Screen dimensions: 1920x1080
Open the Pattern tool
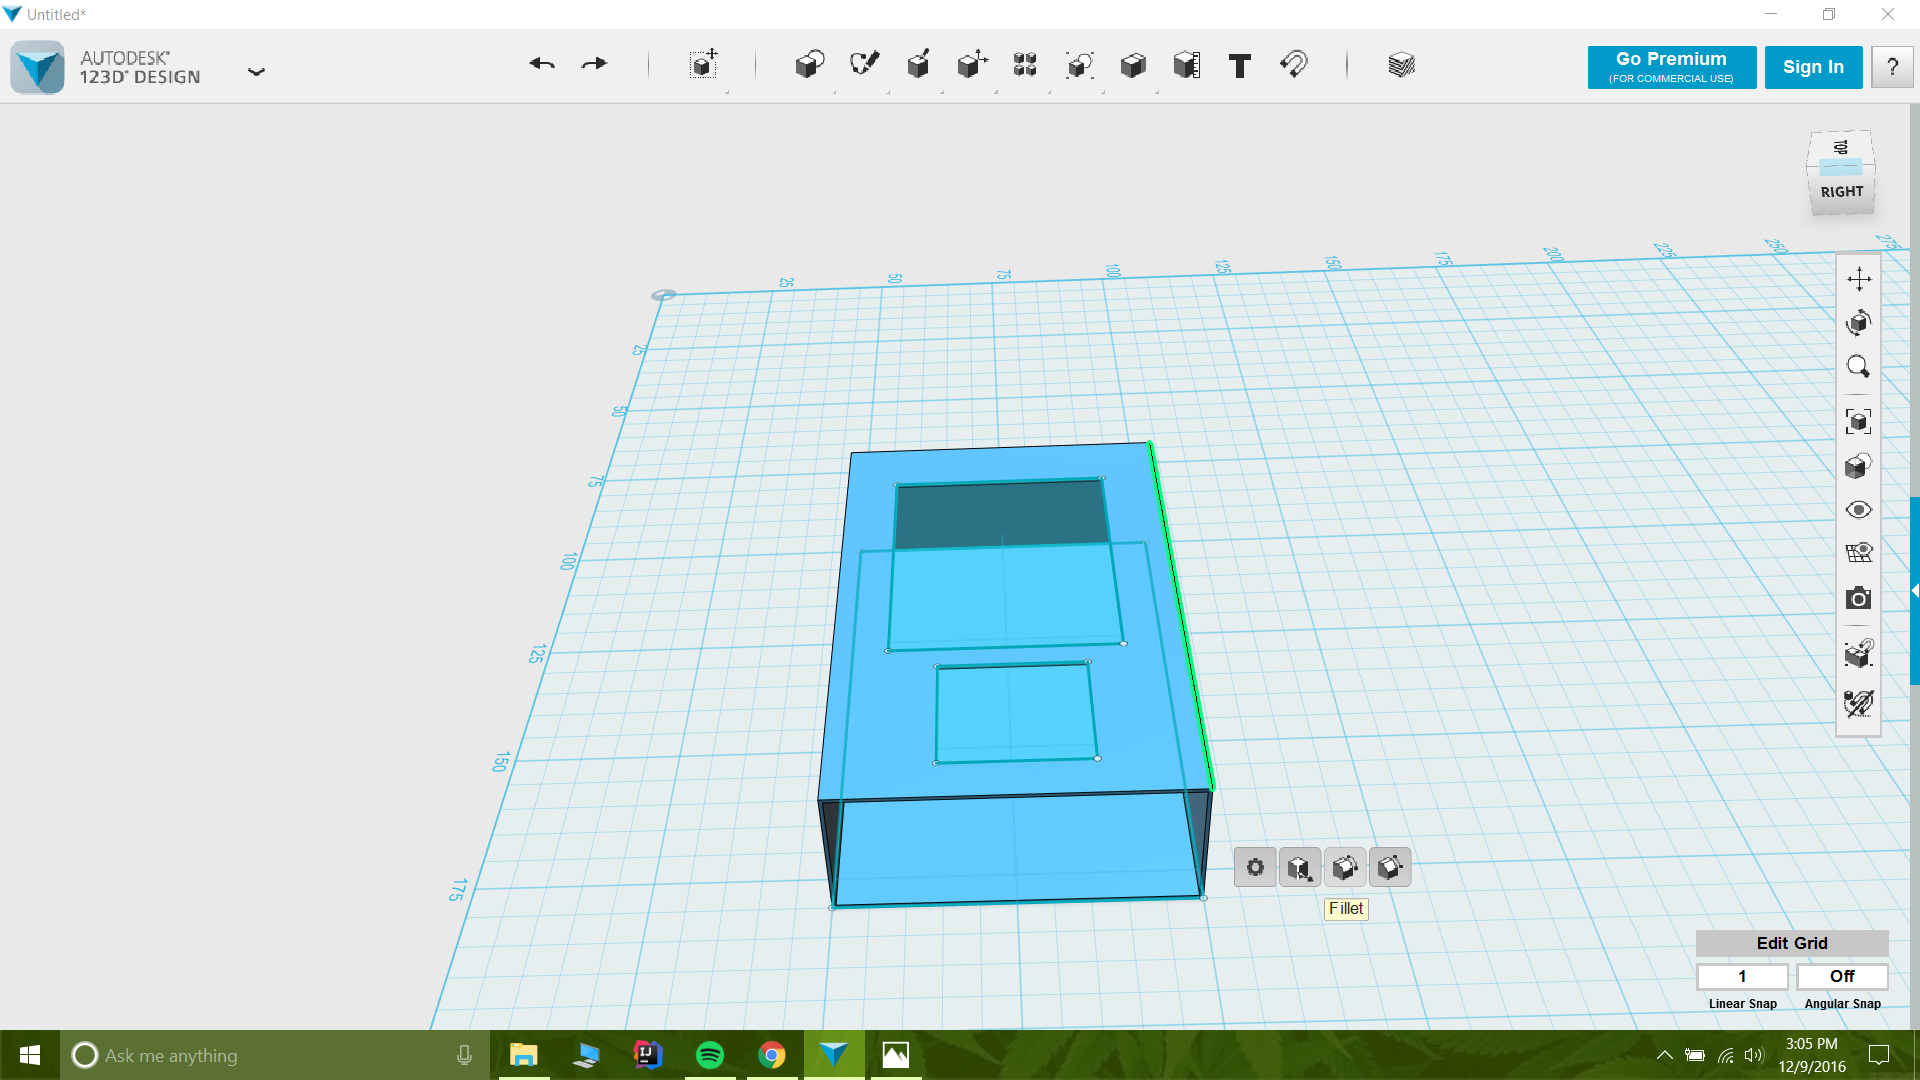point(1025,65)
